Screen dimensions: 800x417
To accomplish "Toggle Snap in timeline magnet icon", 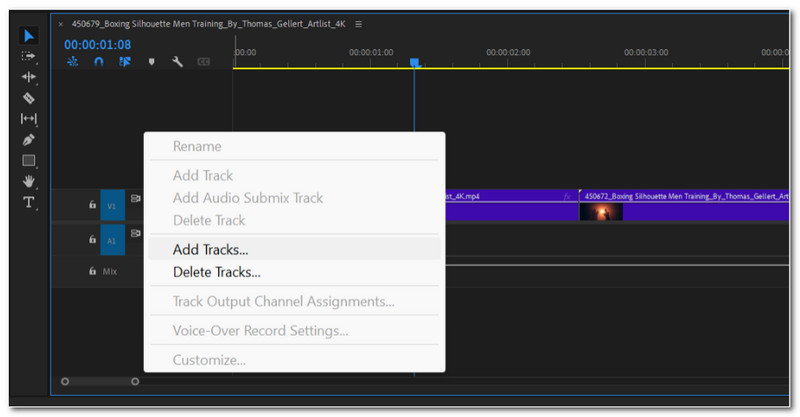I will click(98, 62).
